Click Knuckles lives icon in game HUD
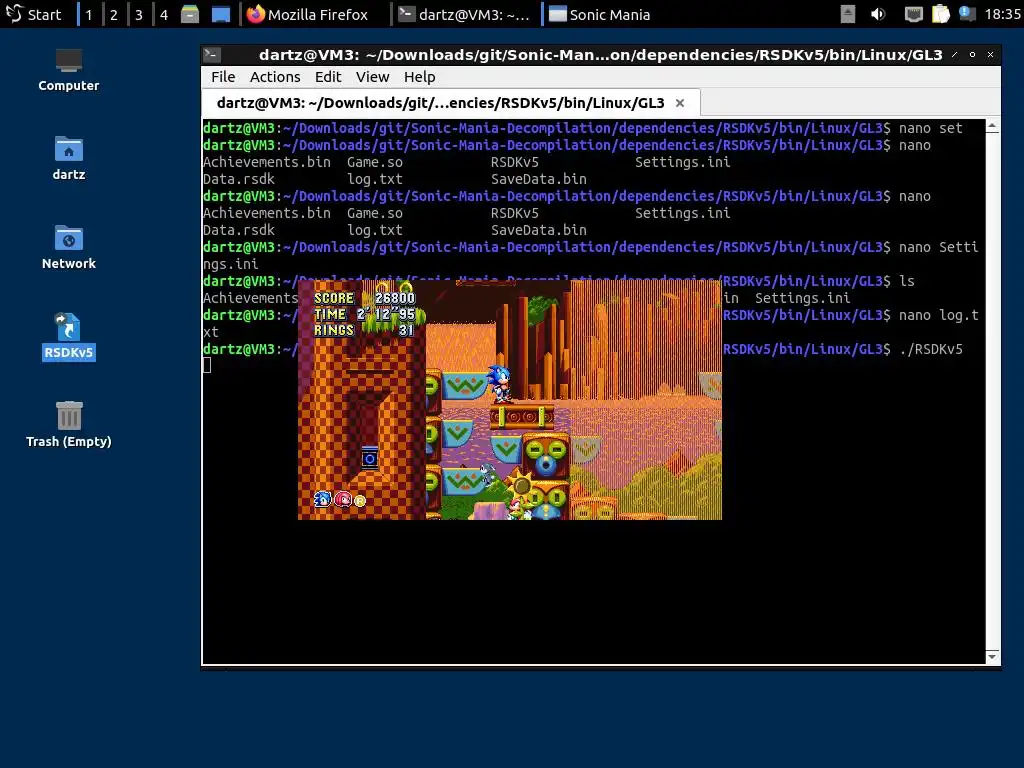The height and width of the screenshot is (768, 1024). click(x=343, y=500)
